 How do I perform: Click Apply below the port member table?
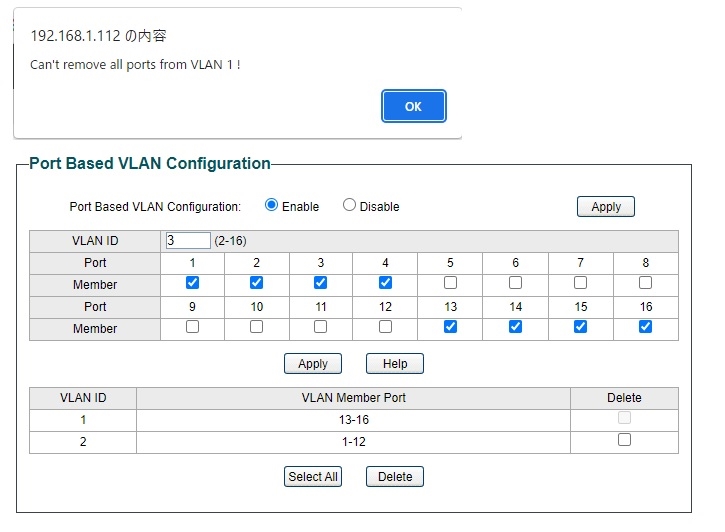pyautogui.click(x=313, y=364)
